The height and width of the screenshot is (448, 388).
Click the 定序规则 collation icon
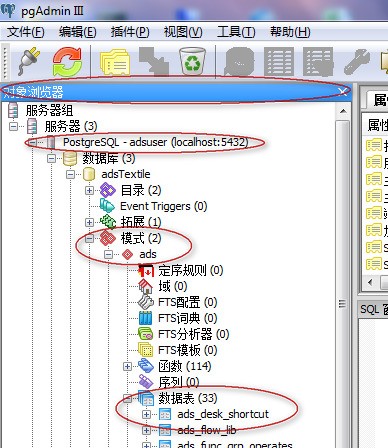coord(146,270)
